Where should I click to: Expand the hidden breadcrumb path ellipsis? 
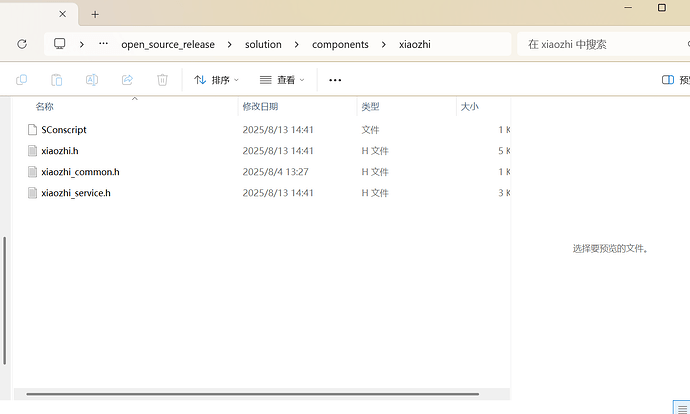click(x=104, y=44)
